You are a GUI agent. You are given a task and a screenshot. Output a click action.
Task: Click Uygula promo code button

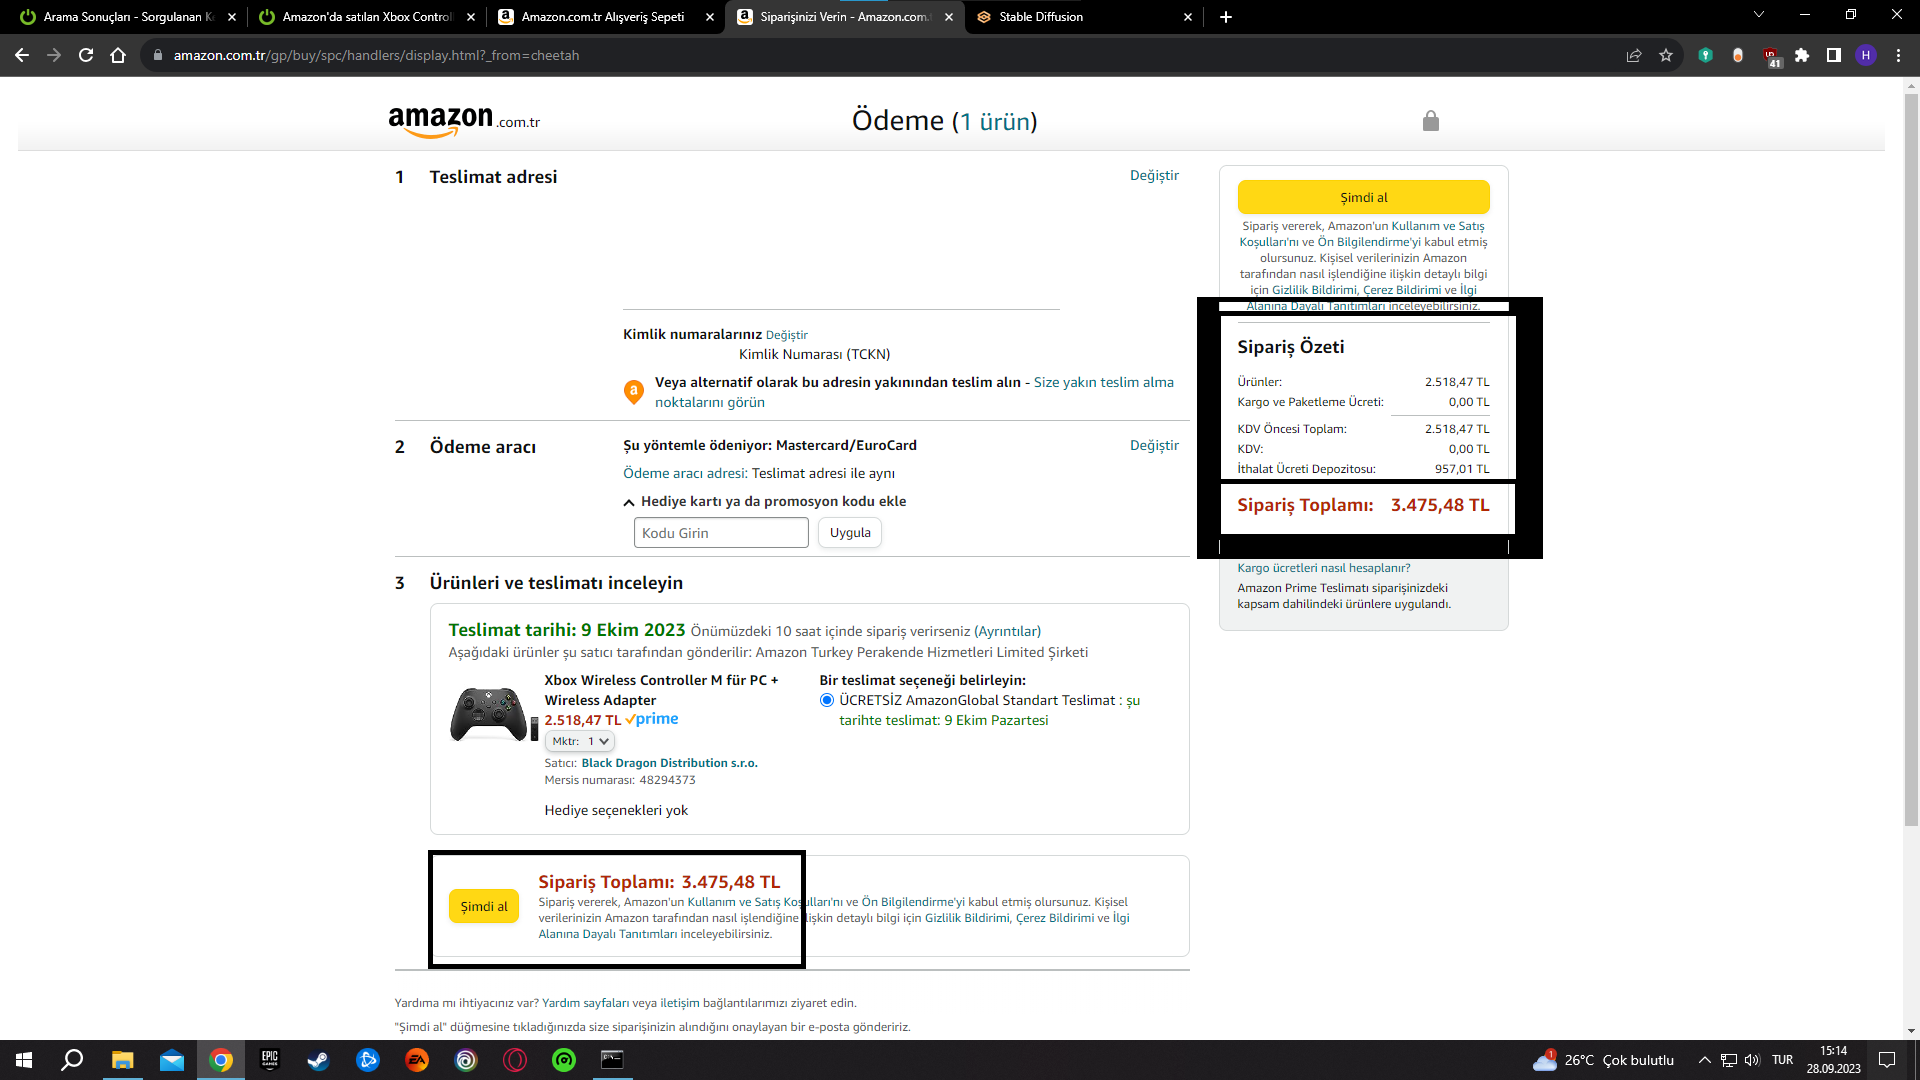(850, 533)
